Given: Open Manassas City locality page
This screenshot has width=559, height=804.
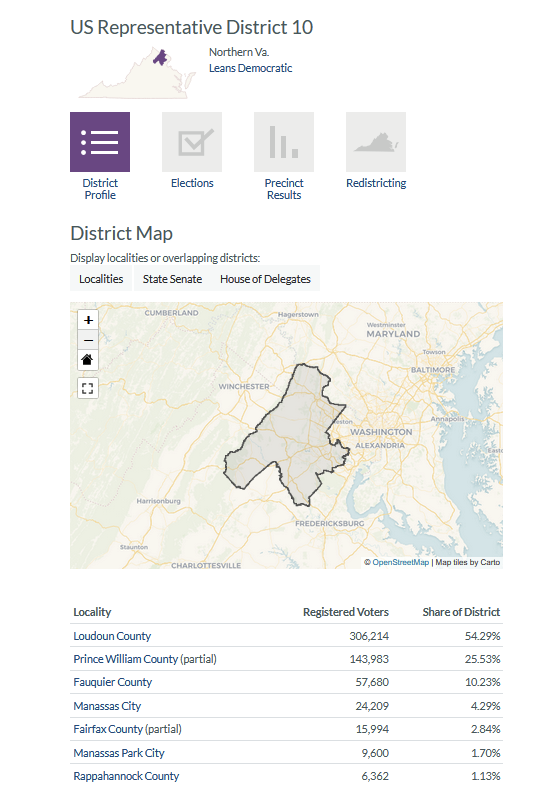Looking at the screenshot, I should [x=107, y=706].
